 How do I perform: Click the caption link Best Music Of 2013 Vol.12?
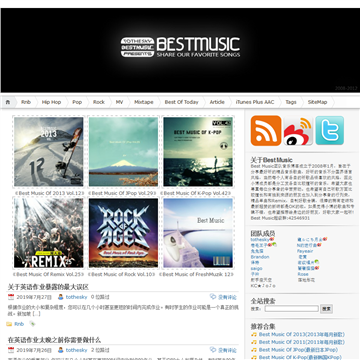pos(49,193)
